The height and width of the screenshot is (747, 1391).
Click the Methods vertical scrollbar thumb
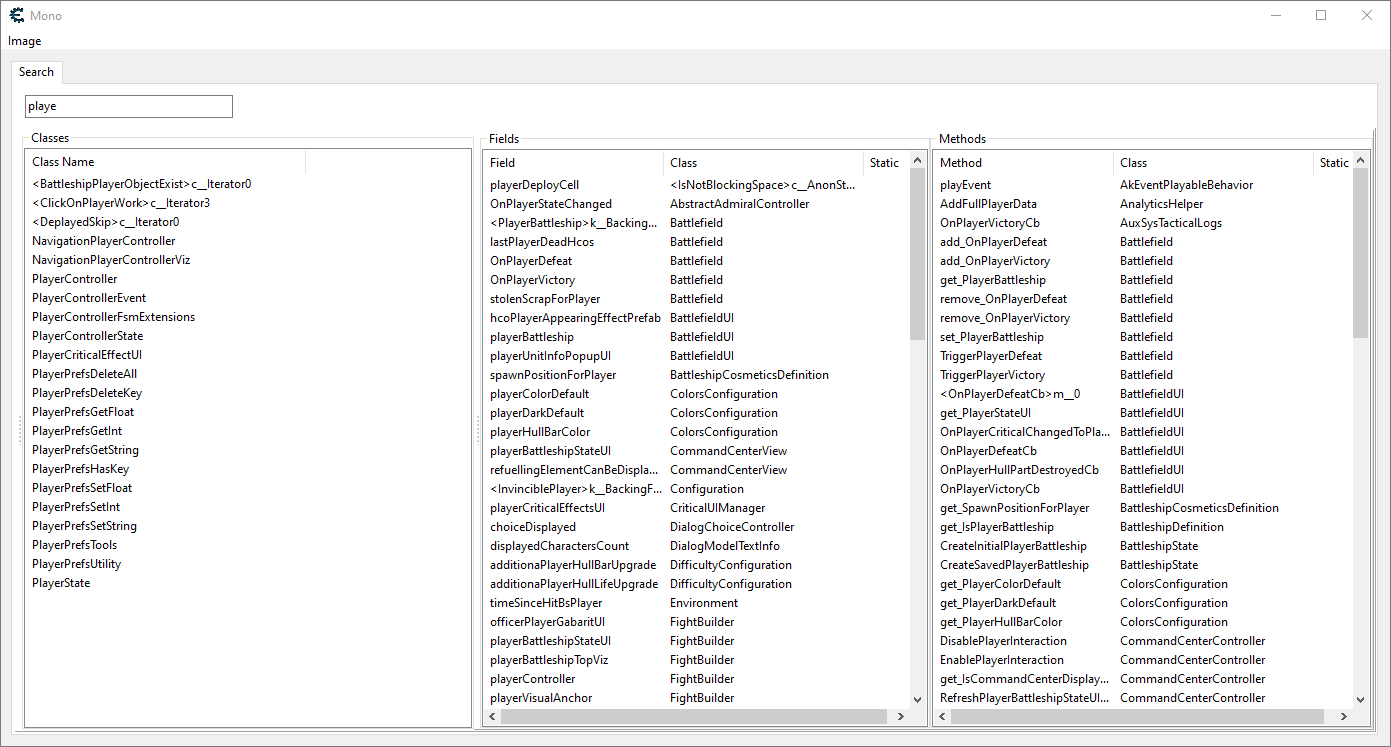[1360, 255]
